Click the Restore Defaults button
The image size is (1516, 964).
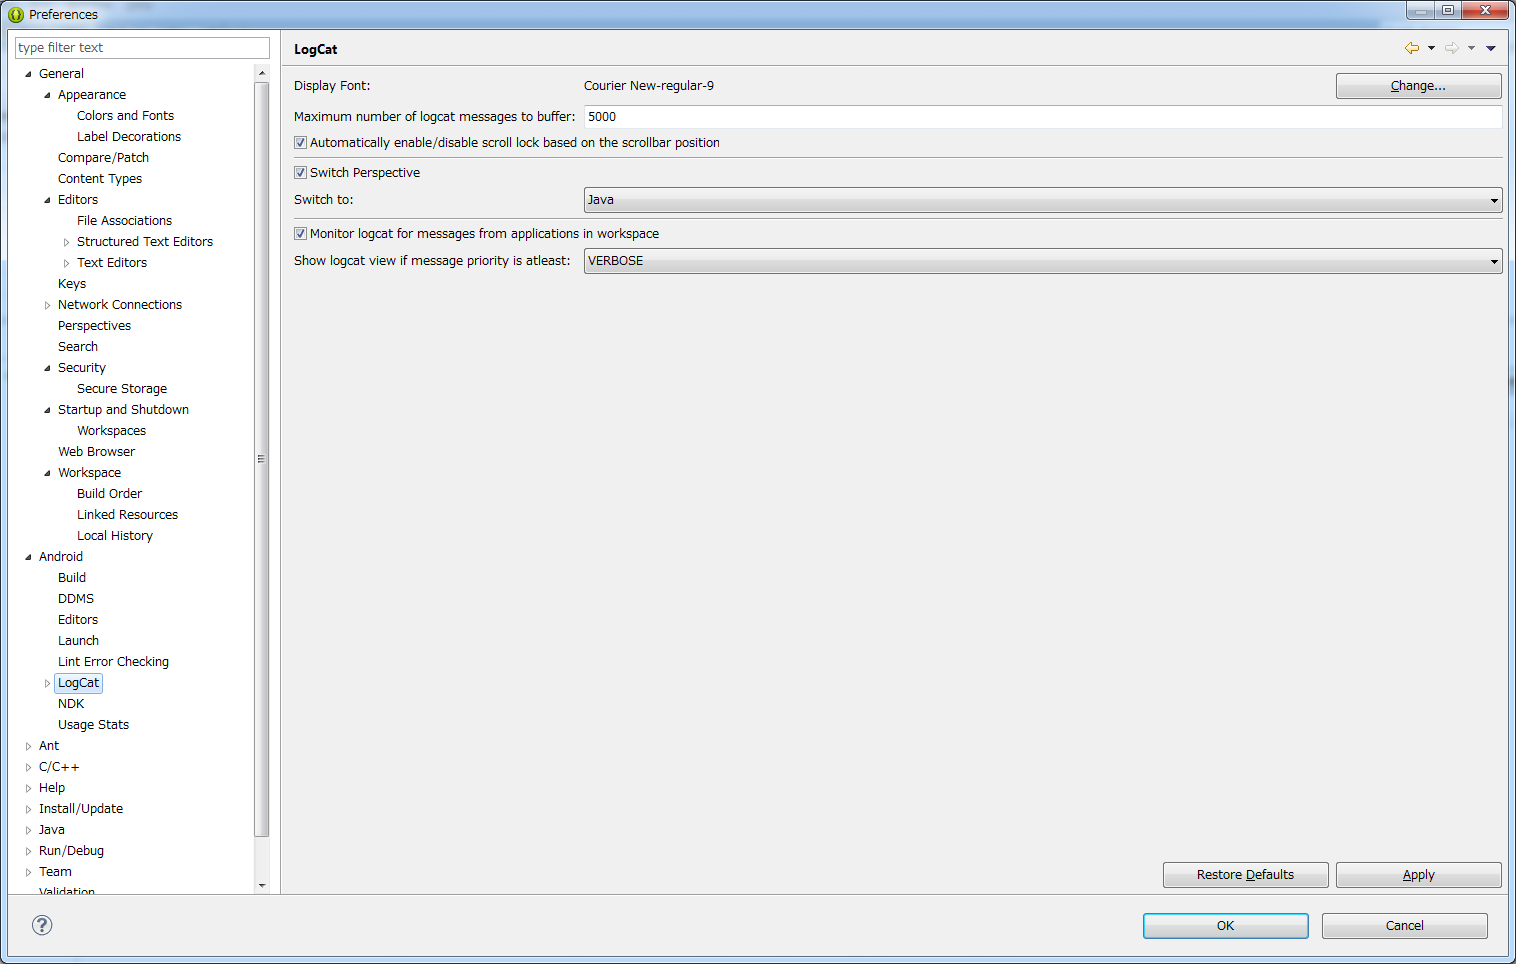point(1245,874)
